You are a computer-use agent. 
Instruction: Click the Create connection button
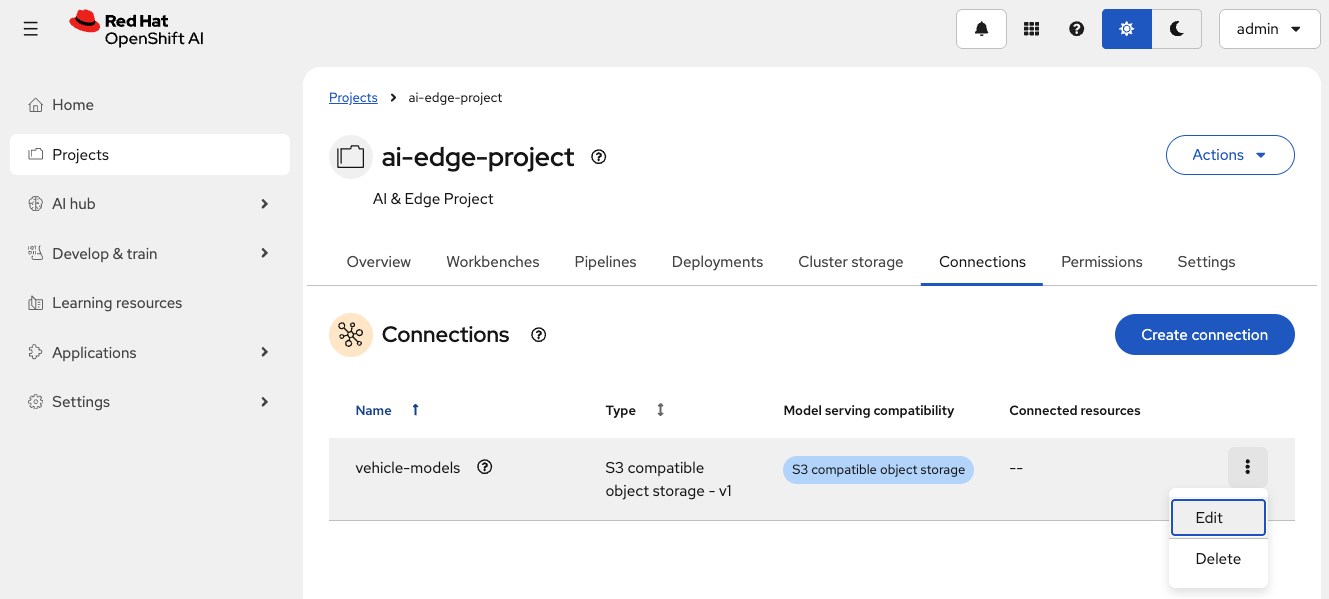(1204, 335)
